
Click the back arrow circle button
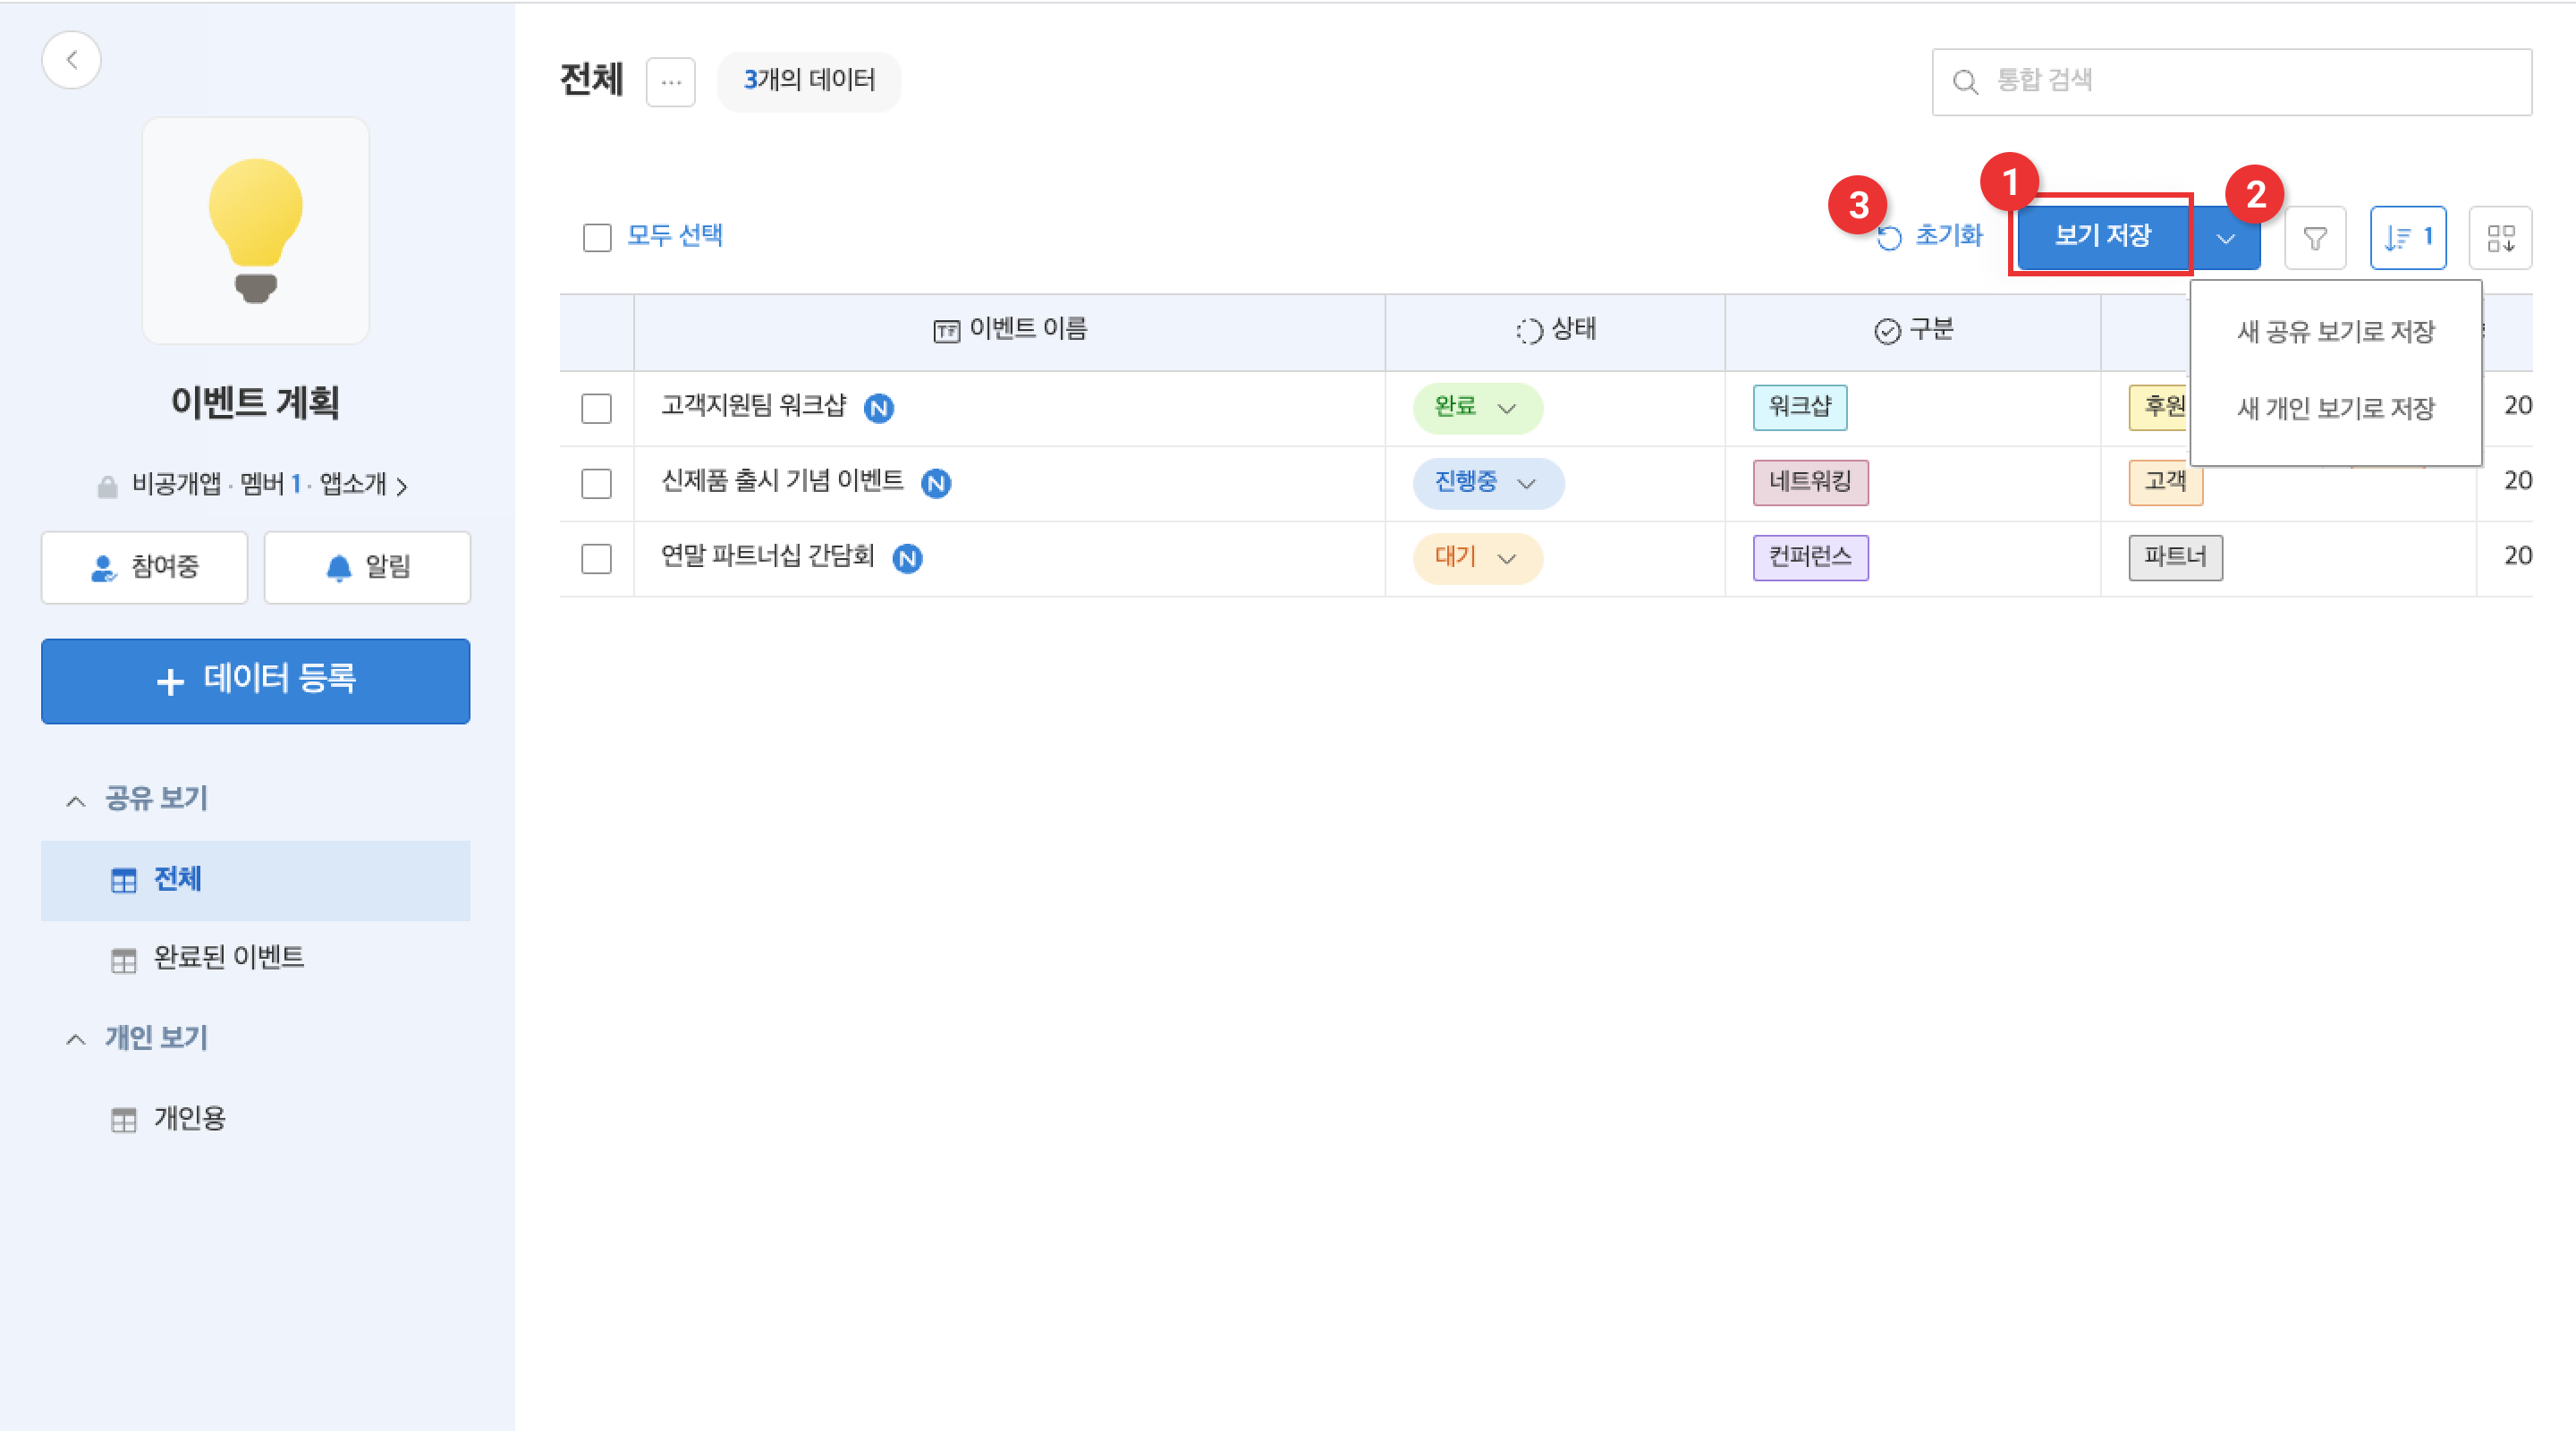click(x=71, y=60)
